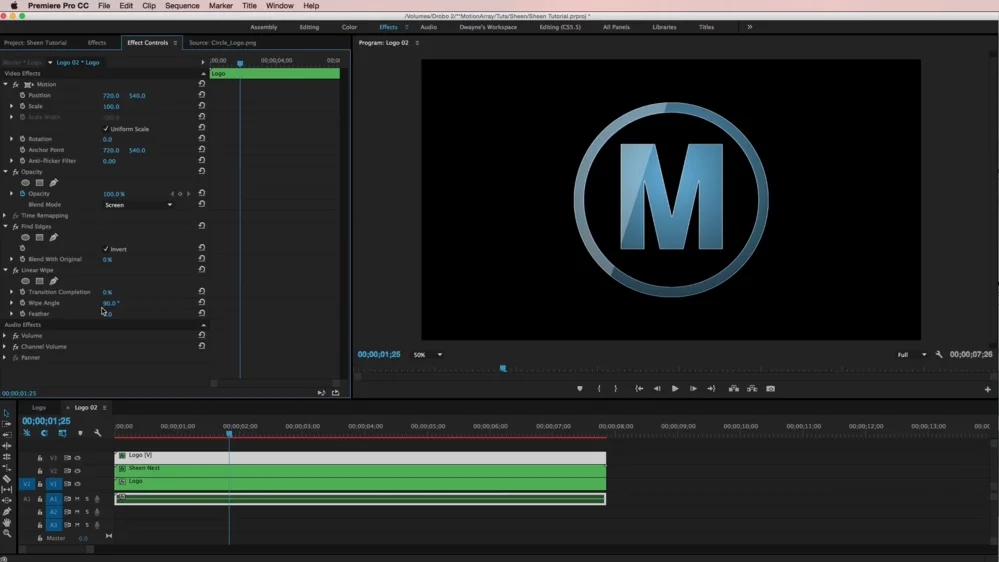Reset the Position parameter
The height and width of the screenshot is (562, 999).
point(202,96)
